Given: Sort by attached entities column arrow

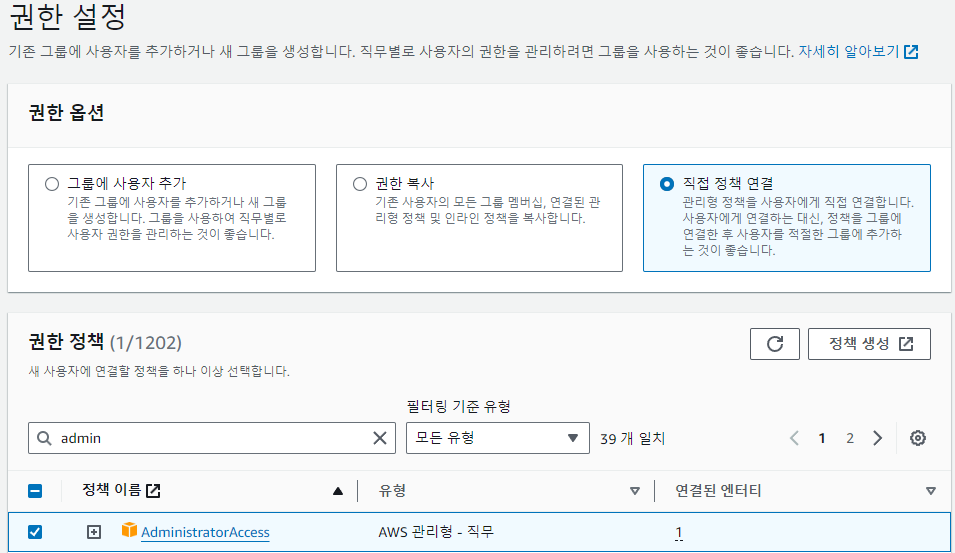Looking at the screenshot, I should 931,491.
